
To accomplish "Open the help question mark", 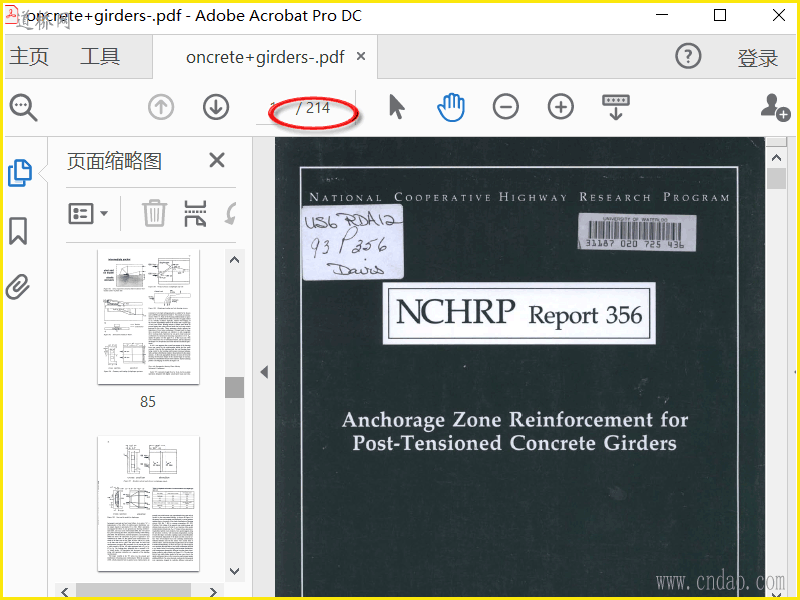I will pyautogui.click(x=688, y=56).
